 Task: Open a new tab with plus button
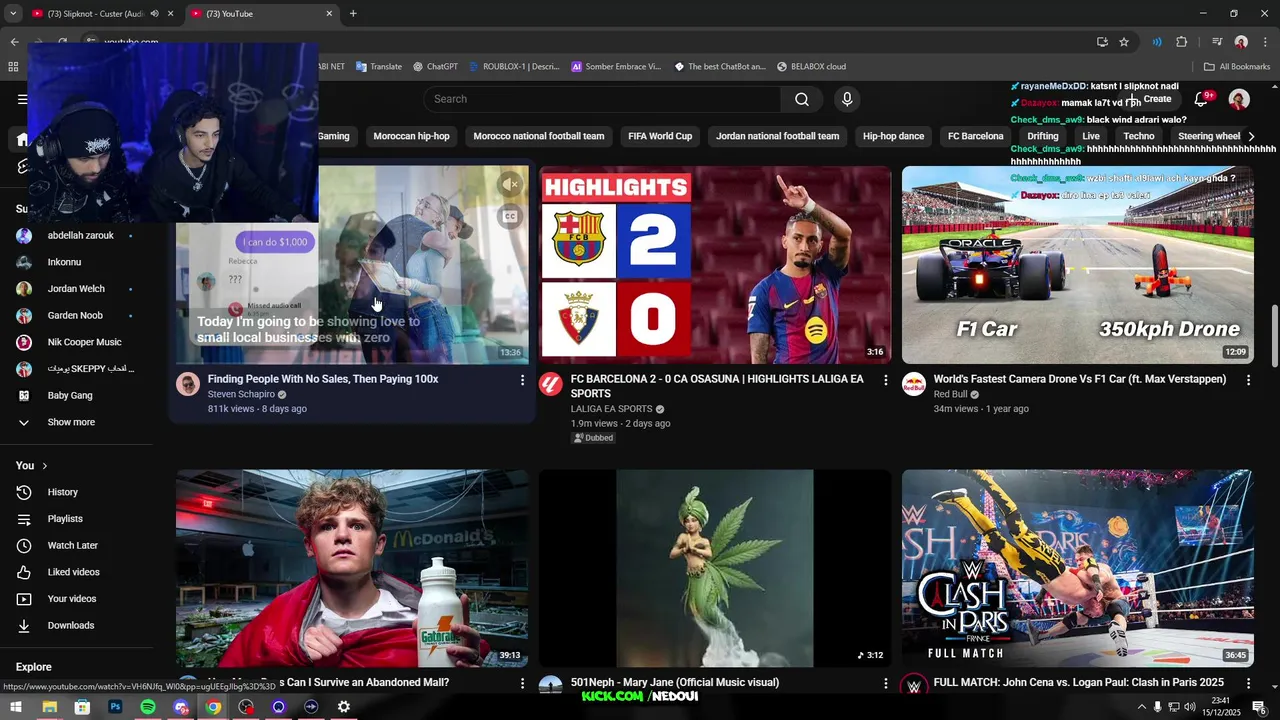click(353, 14)
